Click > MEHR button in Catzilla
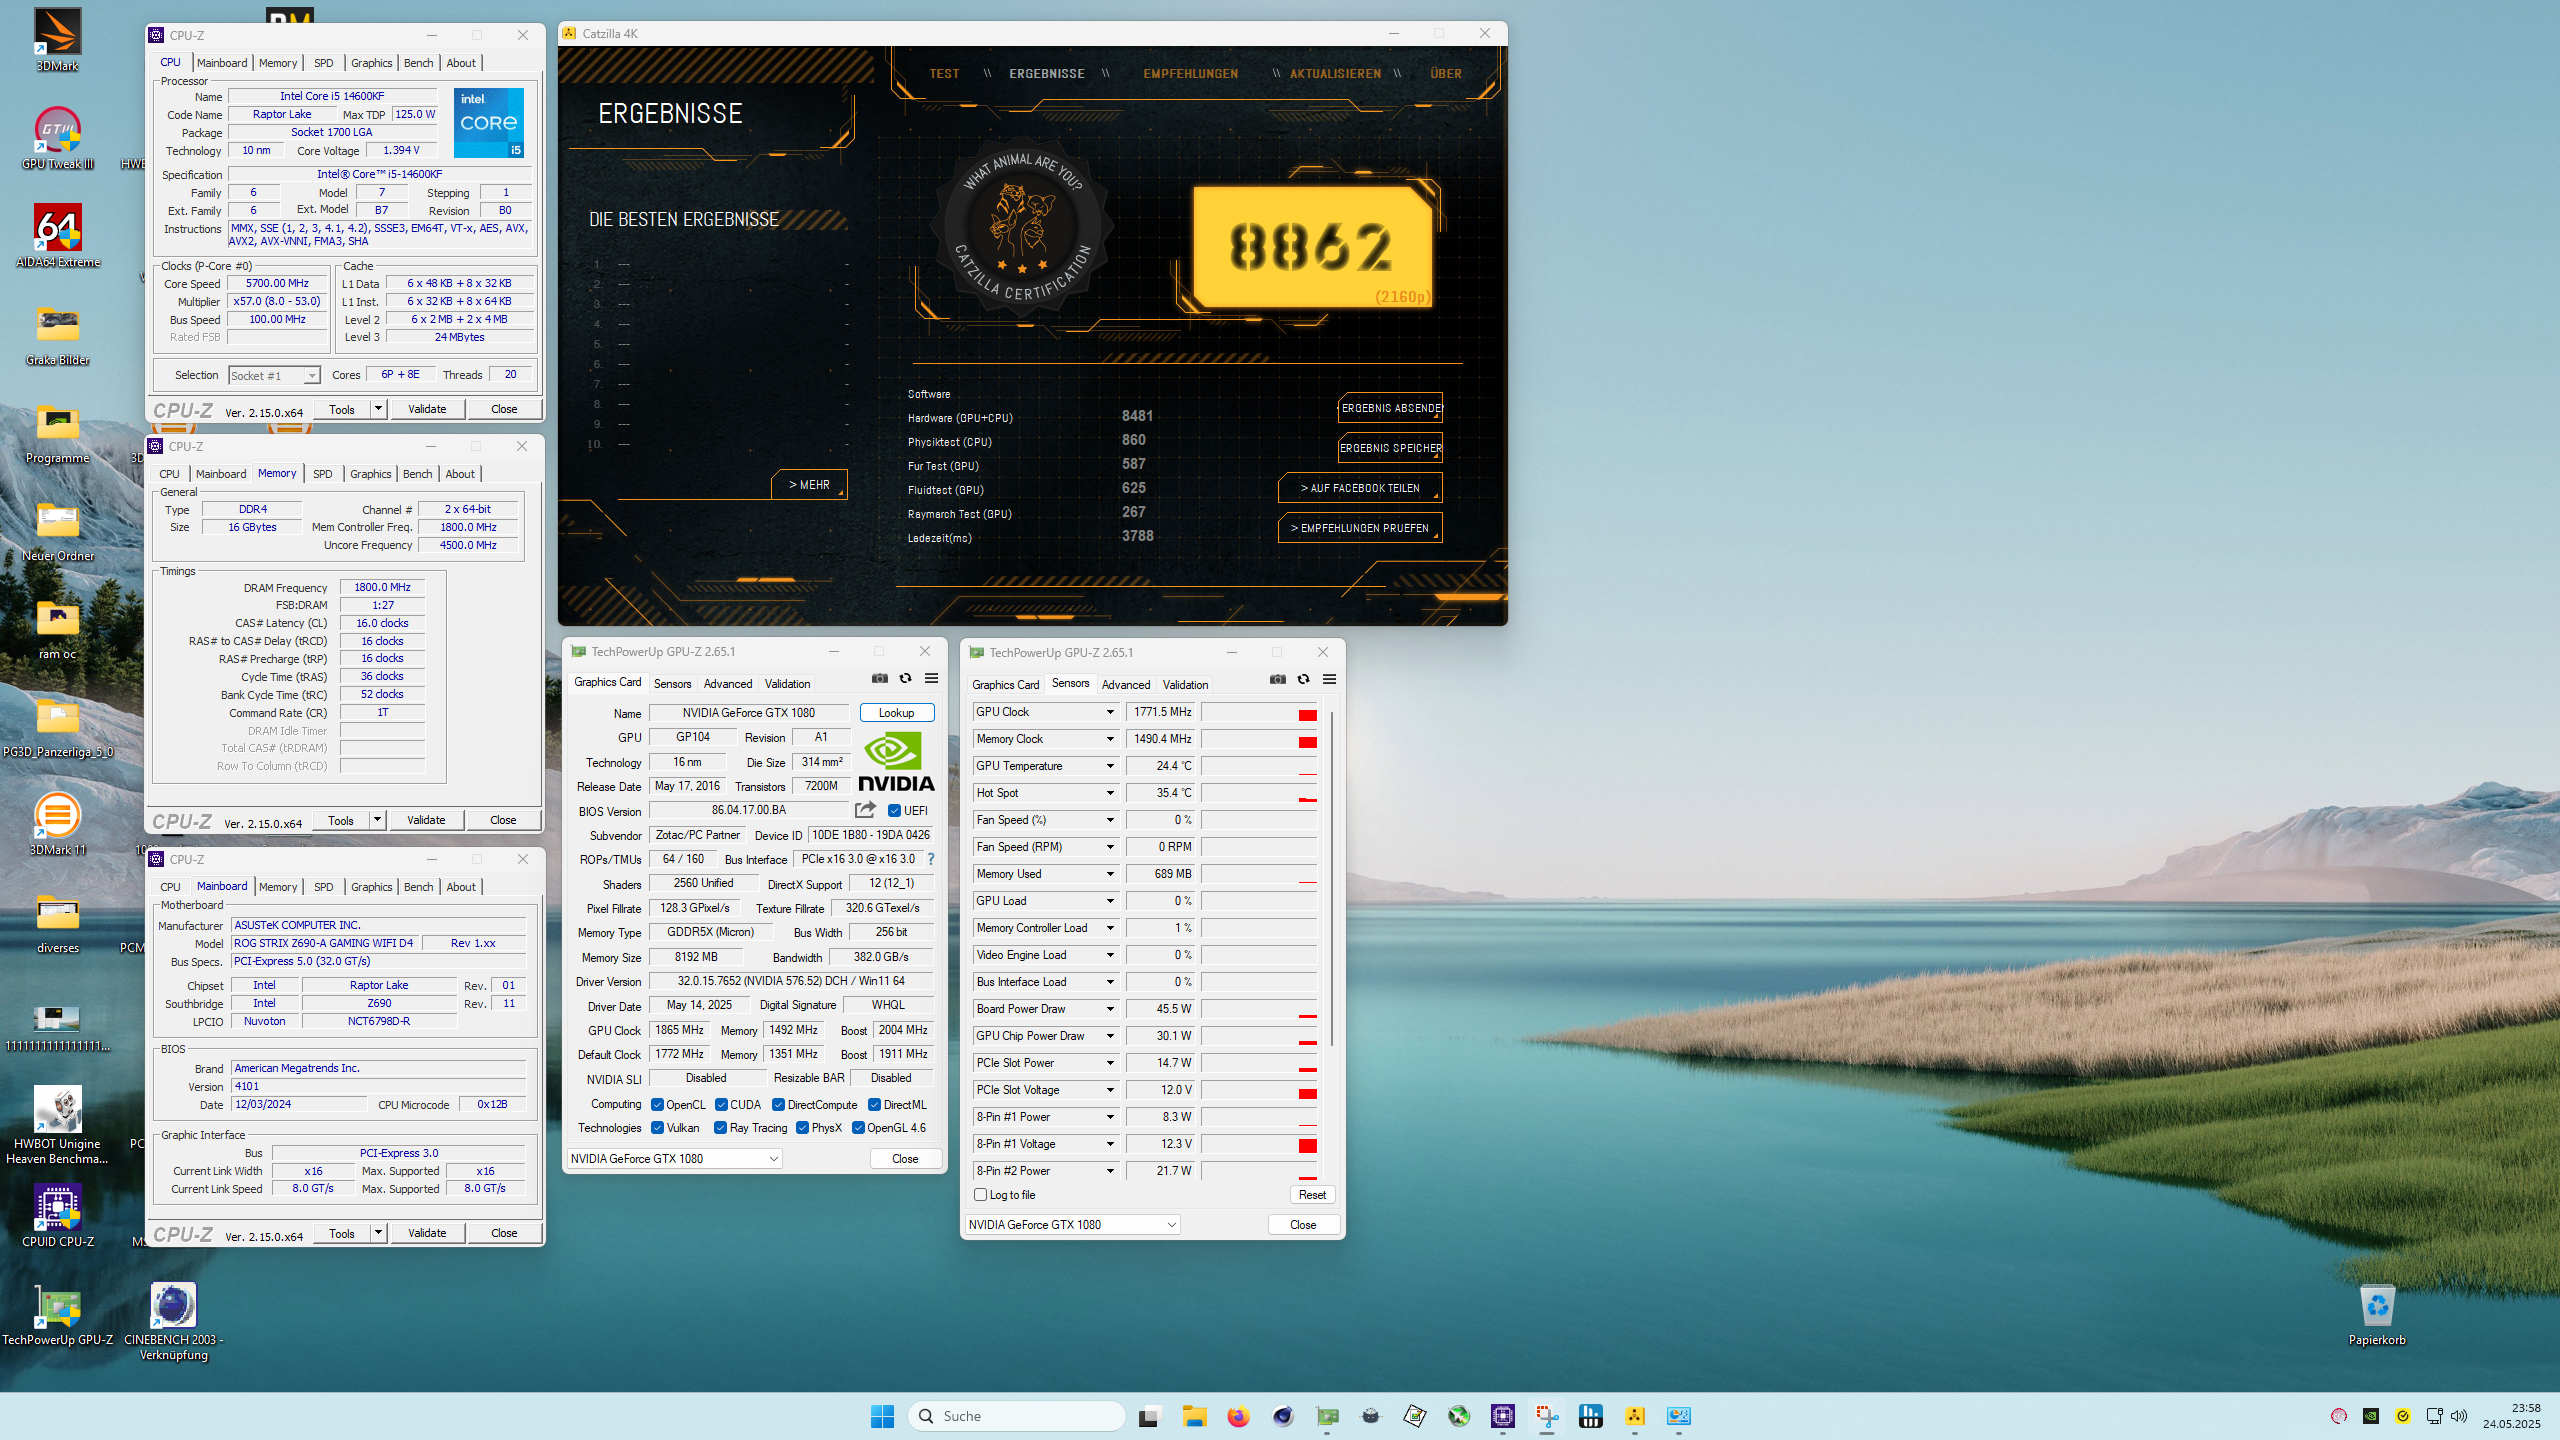The height and width of the screenshot is (1440, 2560). [809, 485]
